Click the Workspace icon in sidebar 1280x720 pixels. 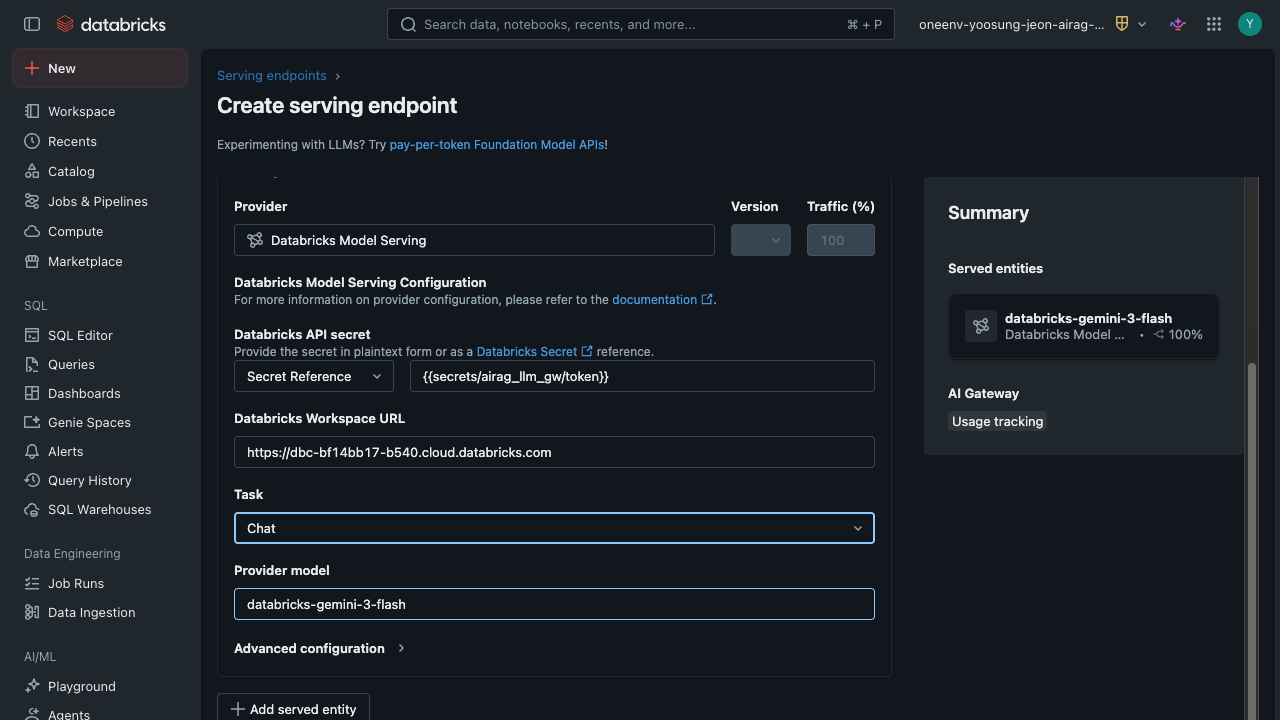click(x=32, y=111)
